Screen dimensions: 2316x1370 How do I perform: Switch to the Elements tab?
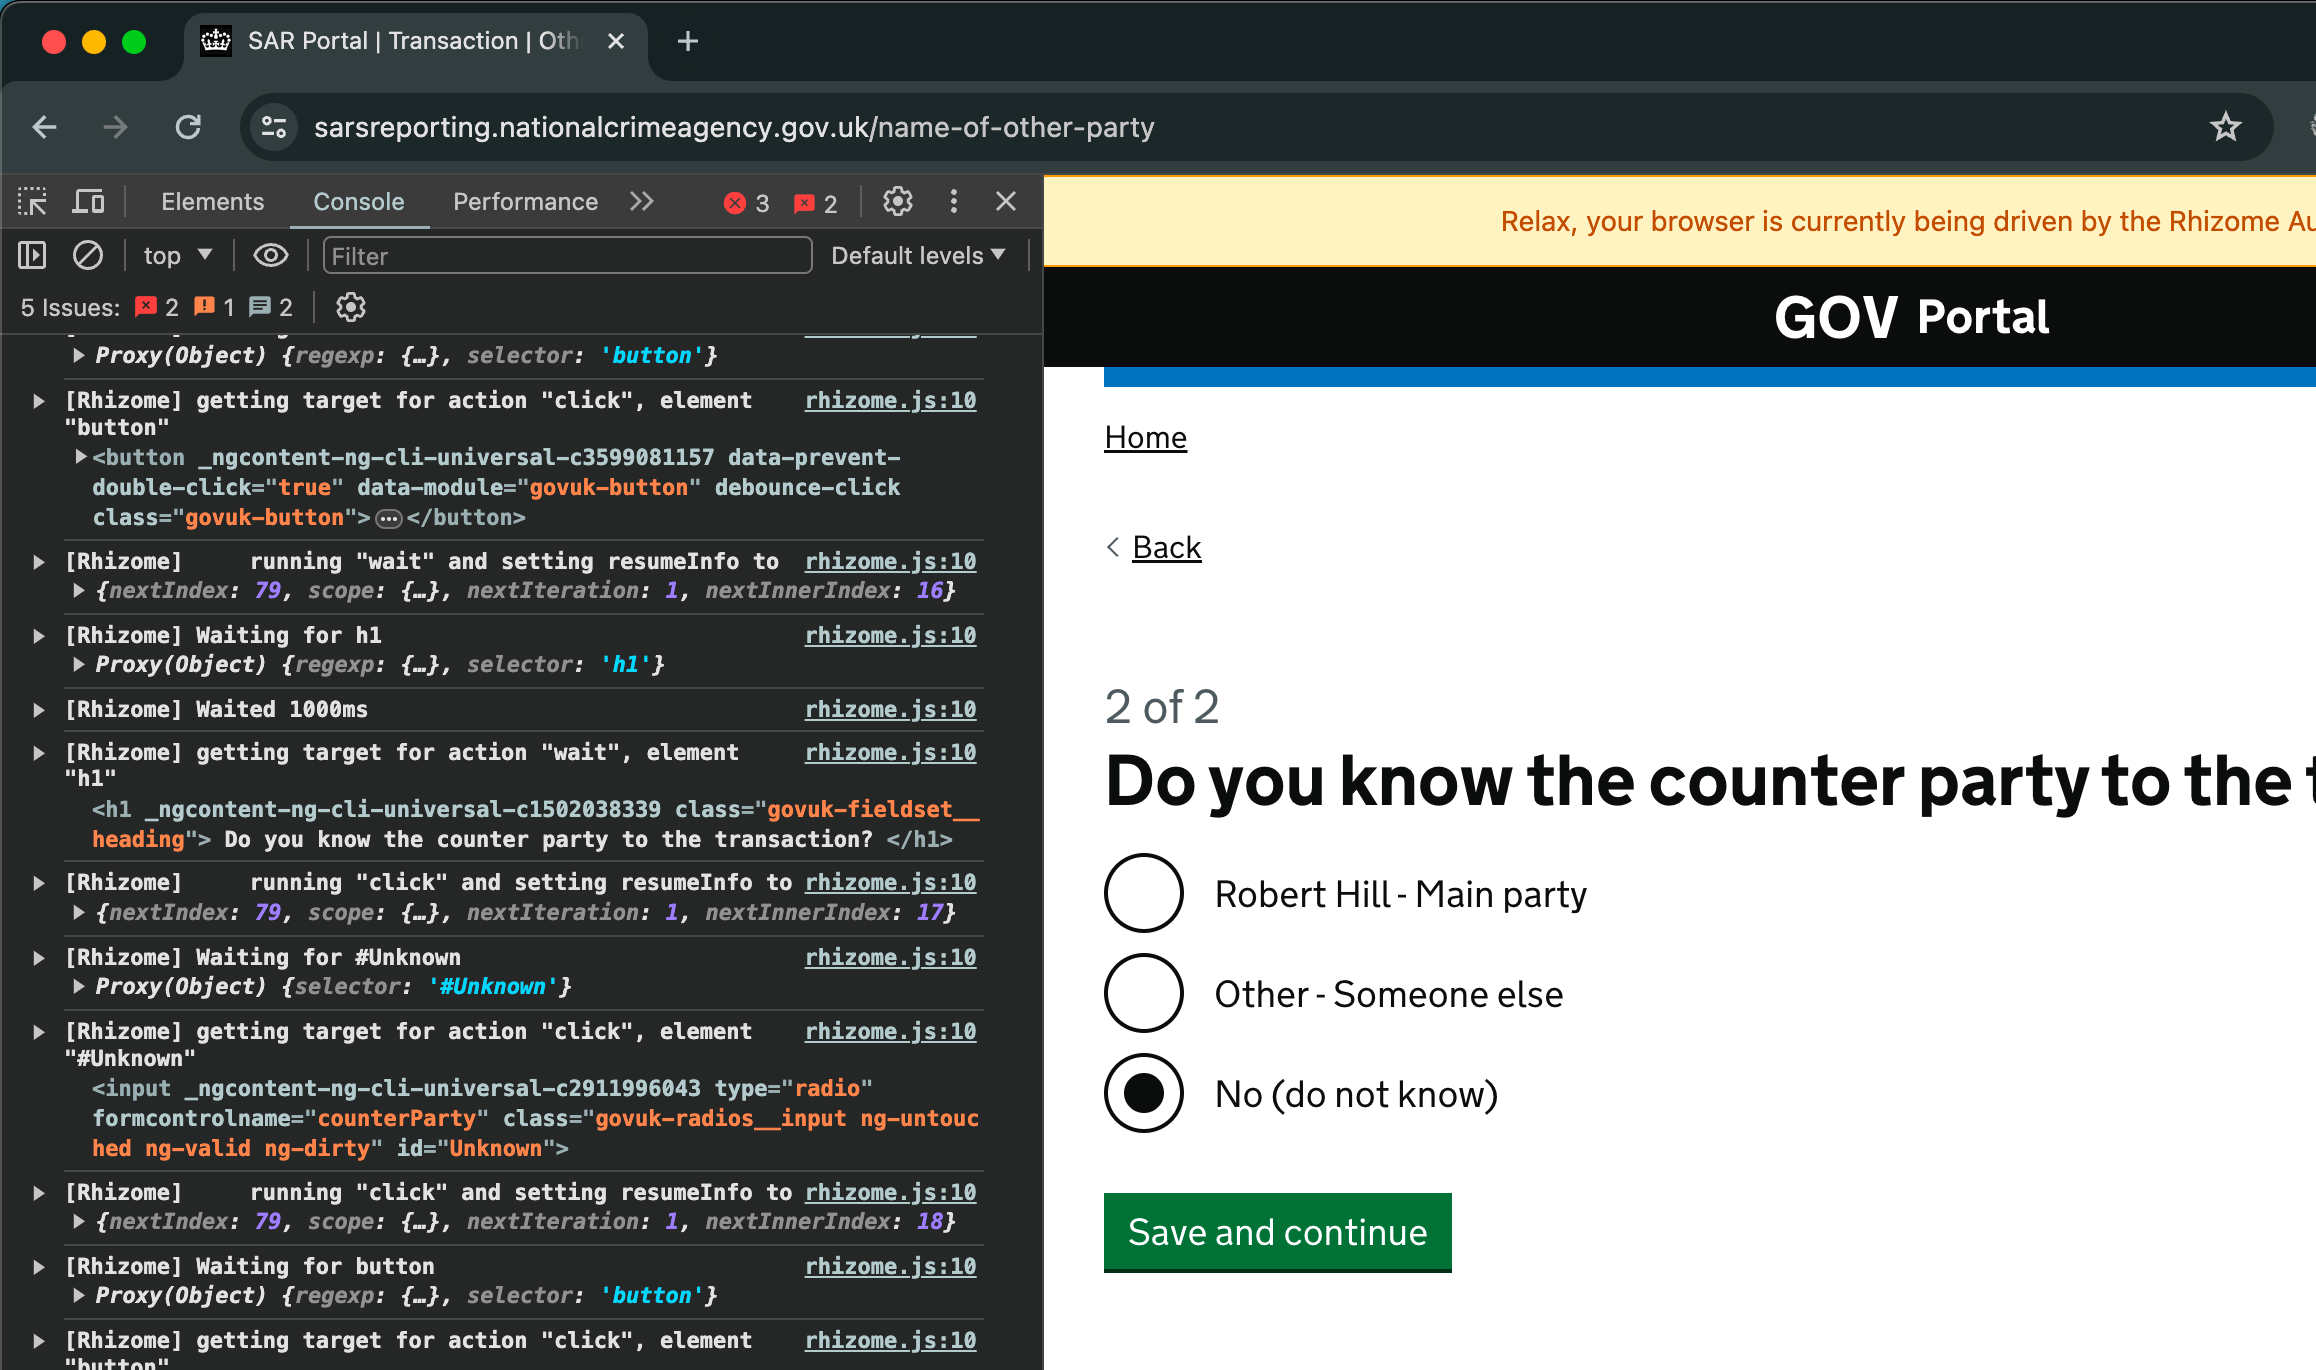(212, 202)
